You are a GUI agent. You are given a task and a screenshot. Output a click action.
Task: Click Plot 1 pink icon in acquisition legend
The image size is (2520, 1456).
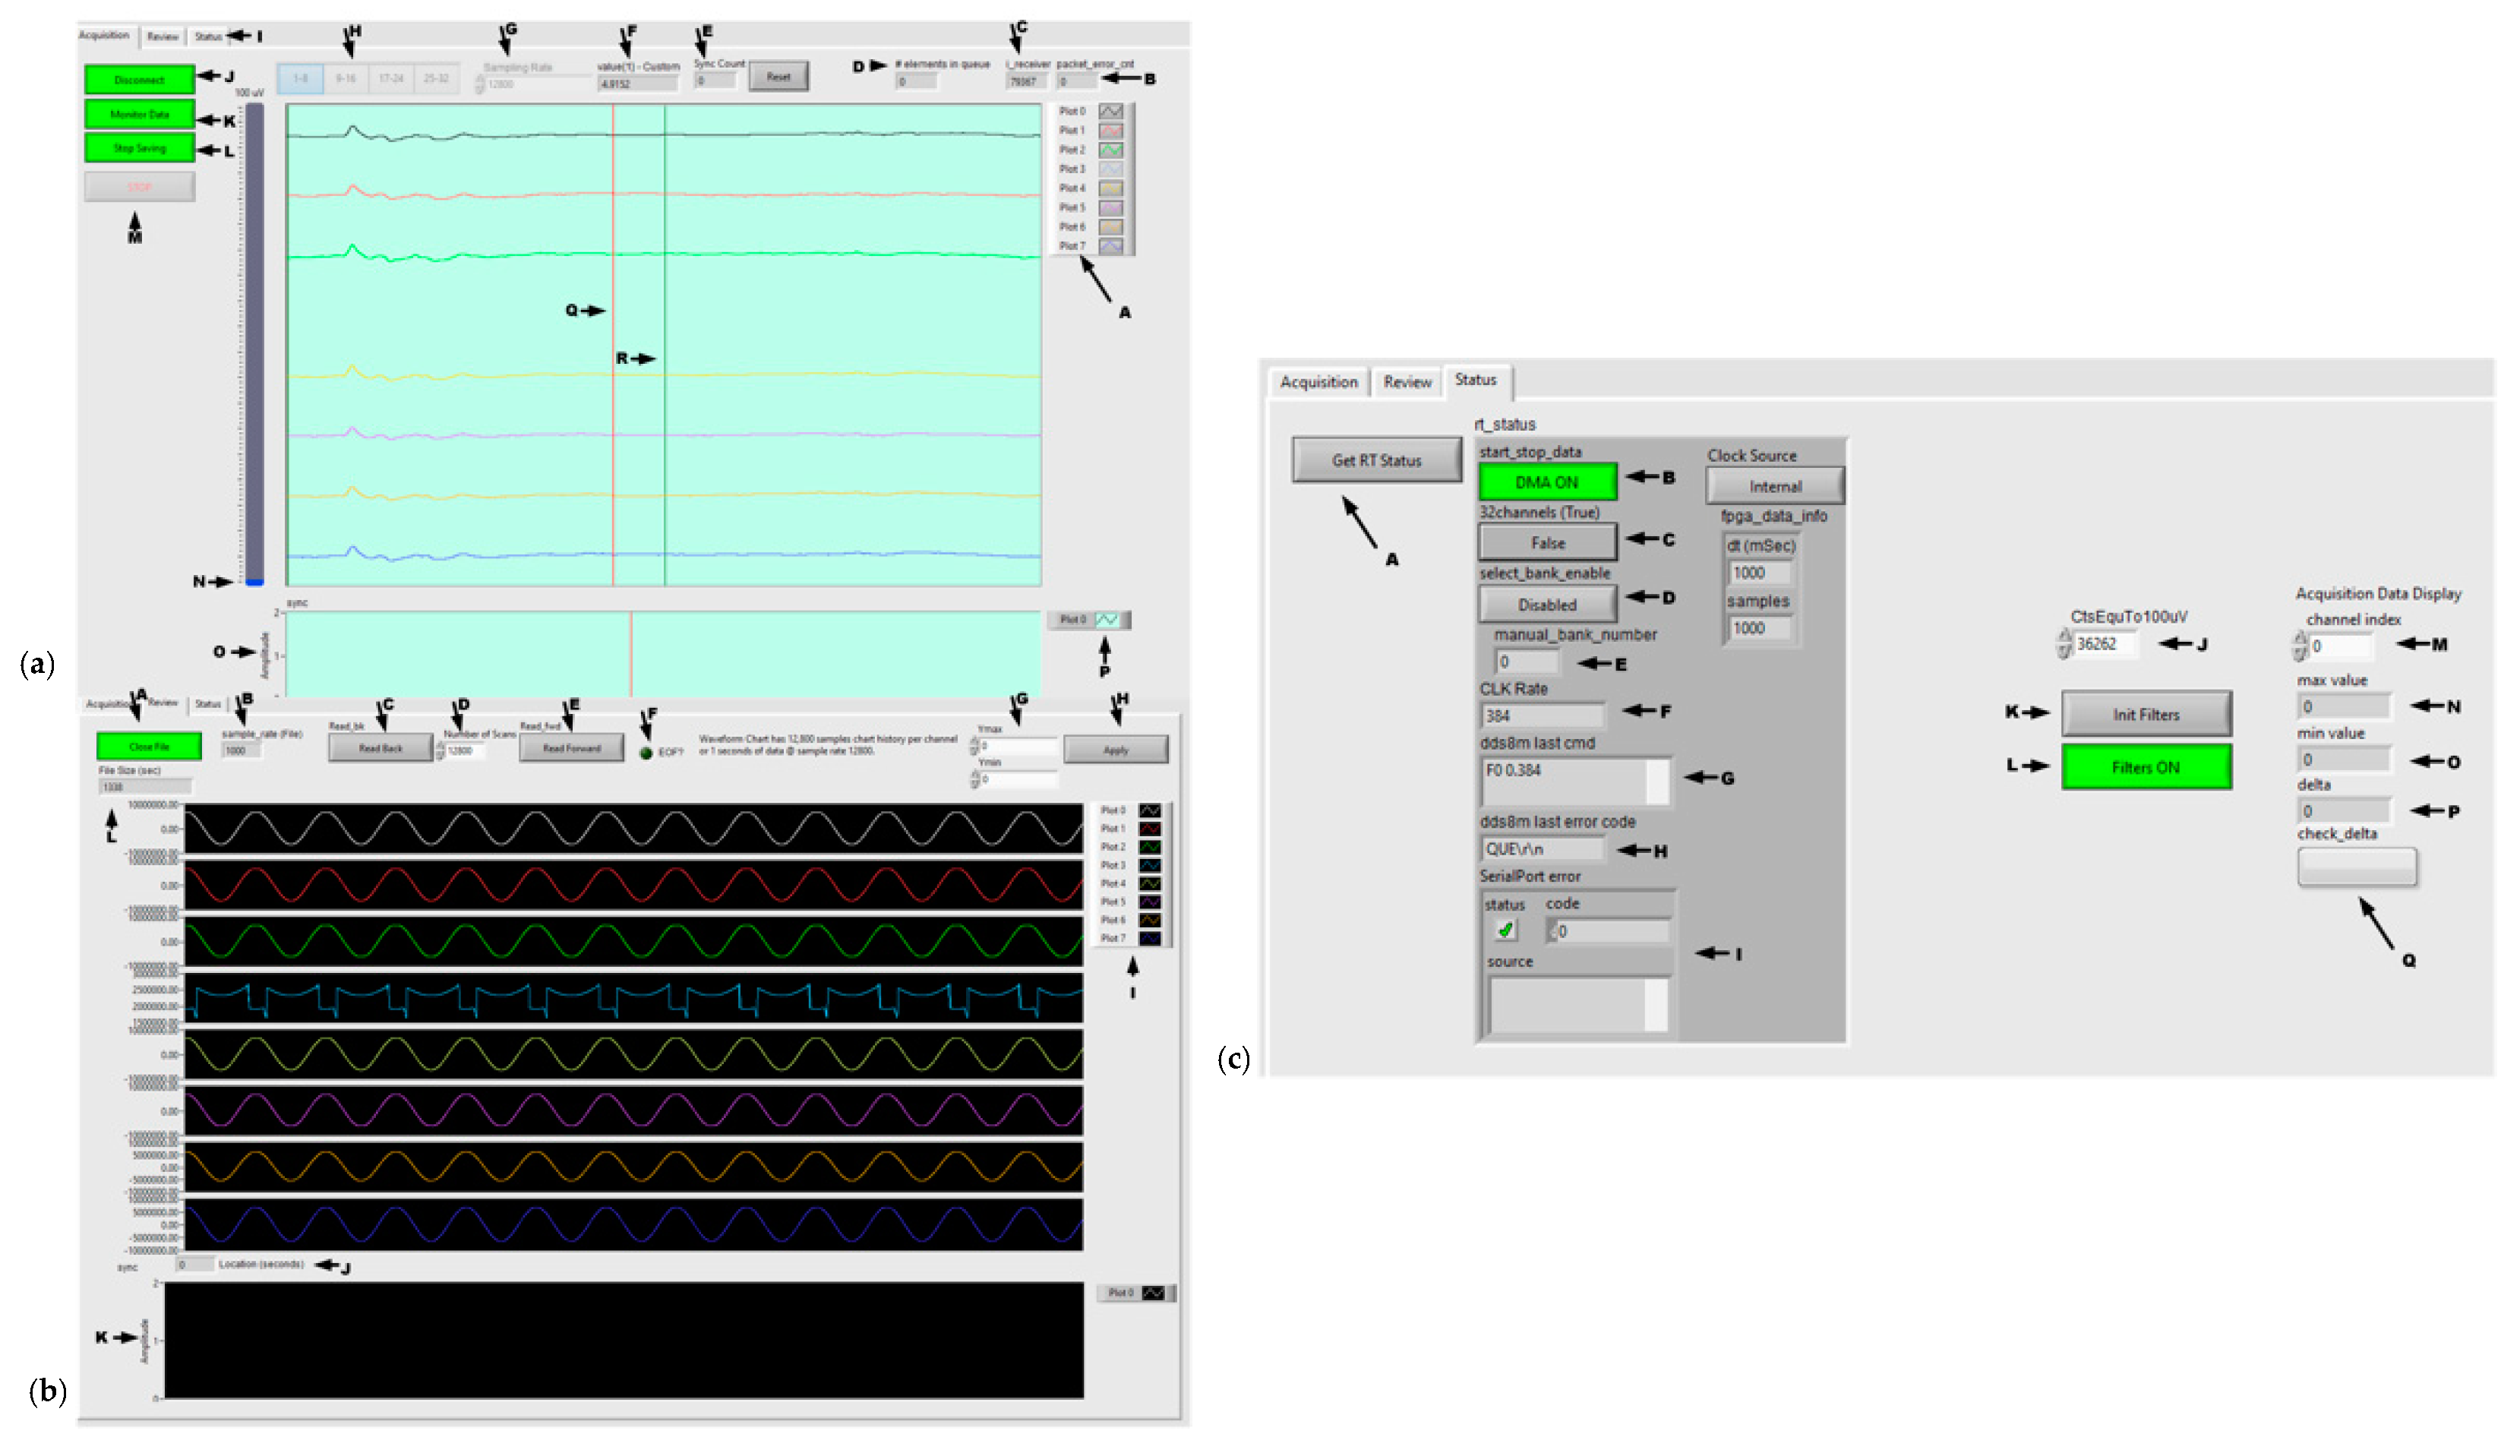(x=1110, y=131)
